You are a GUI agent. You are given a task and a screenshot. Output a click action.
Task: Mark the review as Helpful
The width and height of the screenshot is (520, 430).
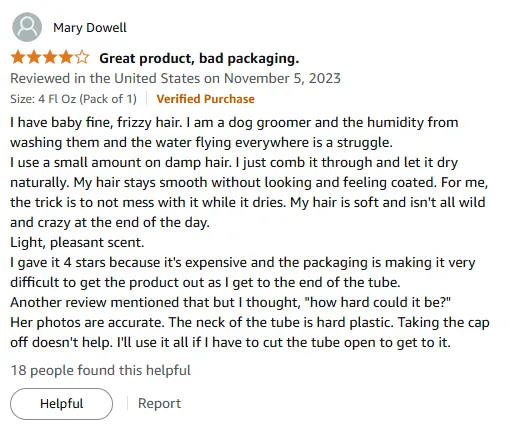tap(61, 404)
